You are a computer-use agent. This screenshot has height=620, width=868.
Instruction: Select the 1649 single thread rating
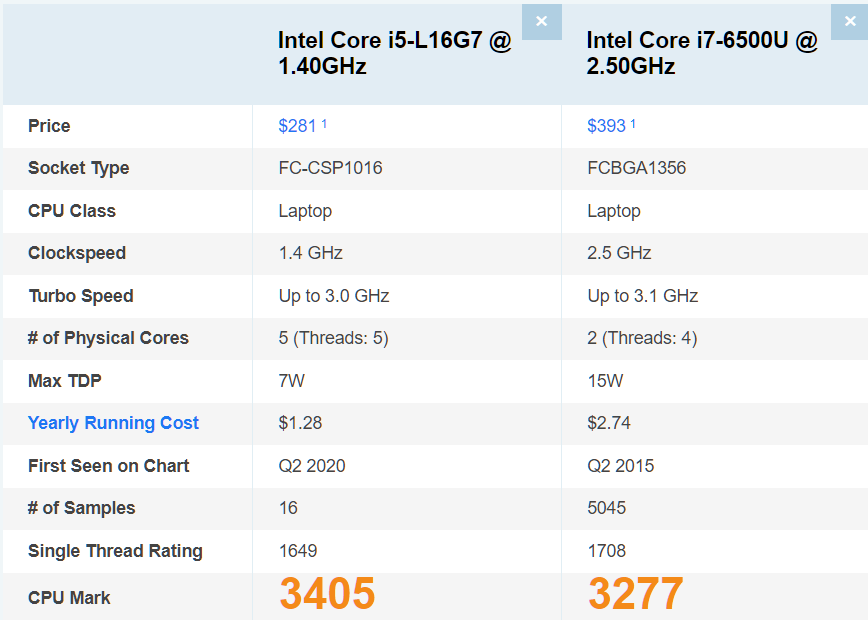[x=298, y=551]
